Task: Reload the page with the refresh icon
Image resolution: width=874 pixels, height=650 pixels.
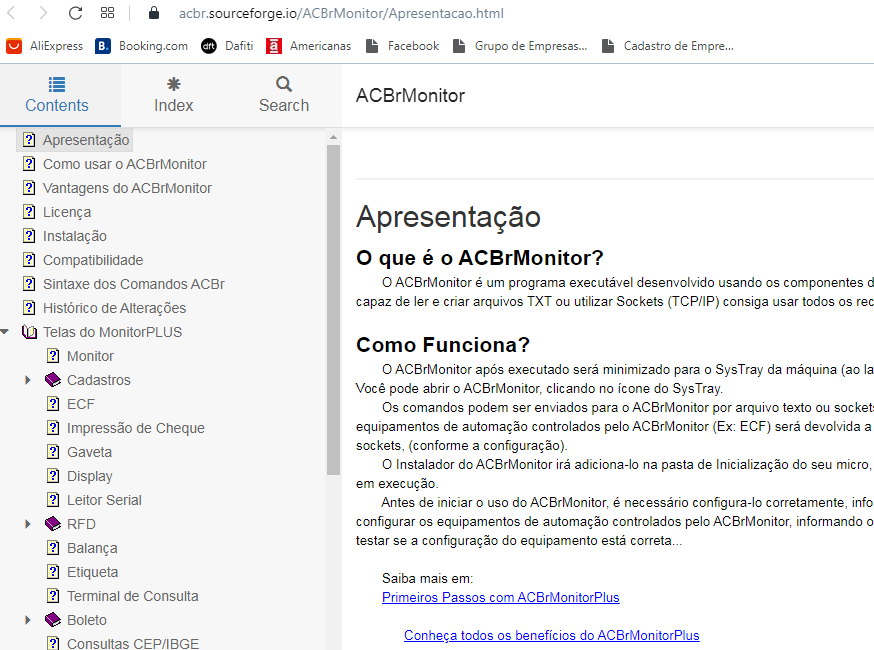Action: click(75, 13)
